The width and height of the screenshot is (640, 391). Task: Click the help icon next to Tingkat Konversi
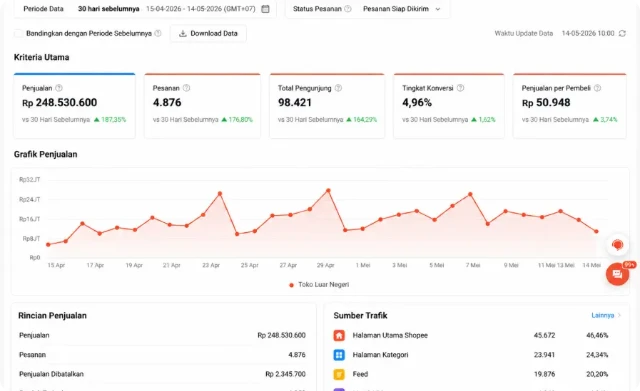(460, 88)
